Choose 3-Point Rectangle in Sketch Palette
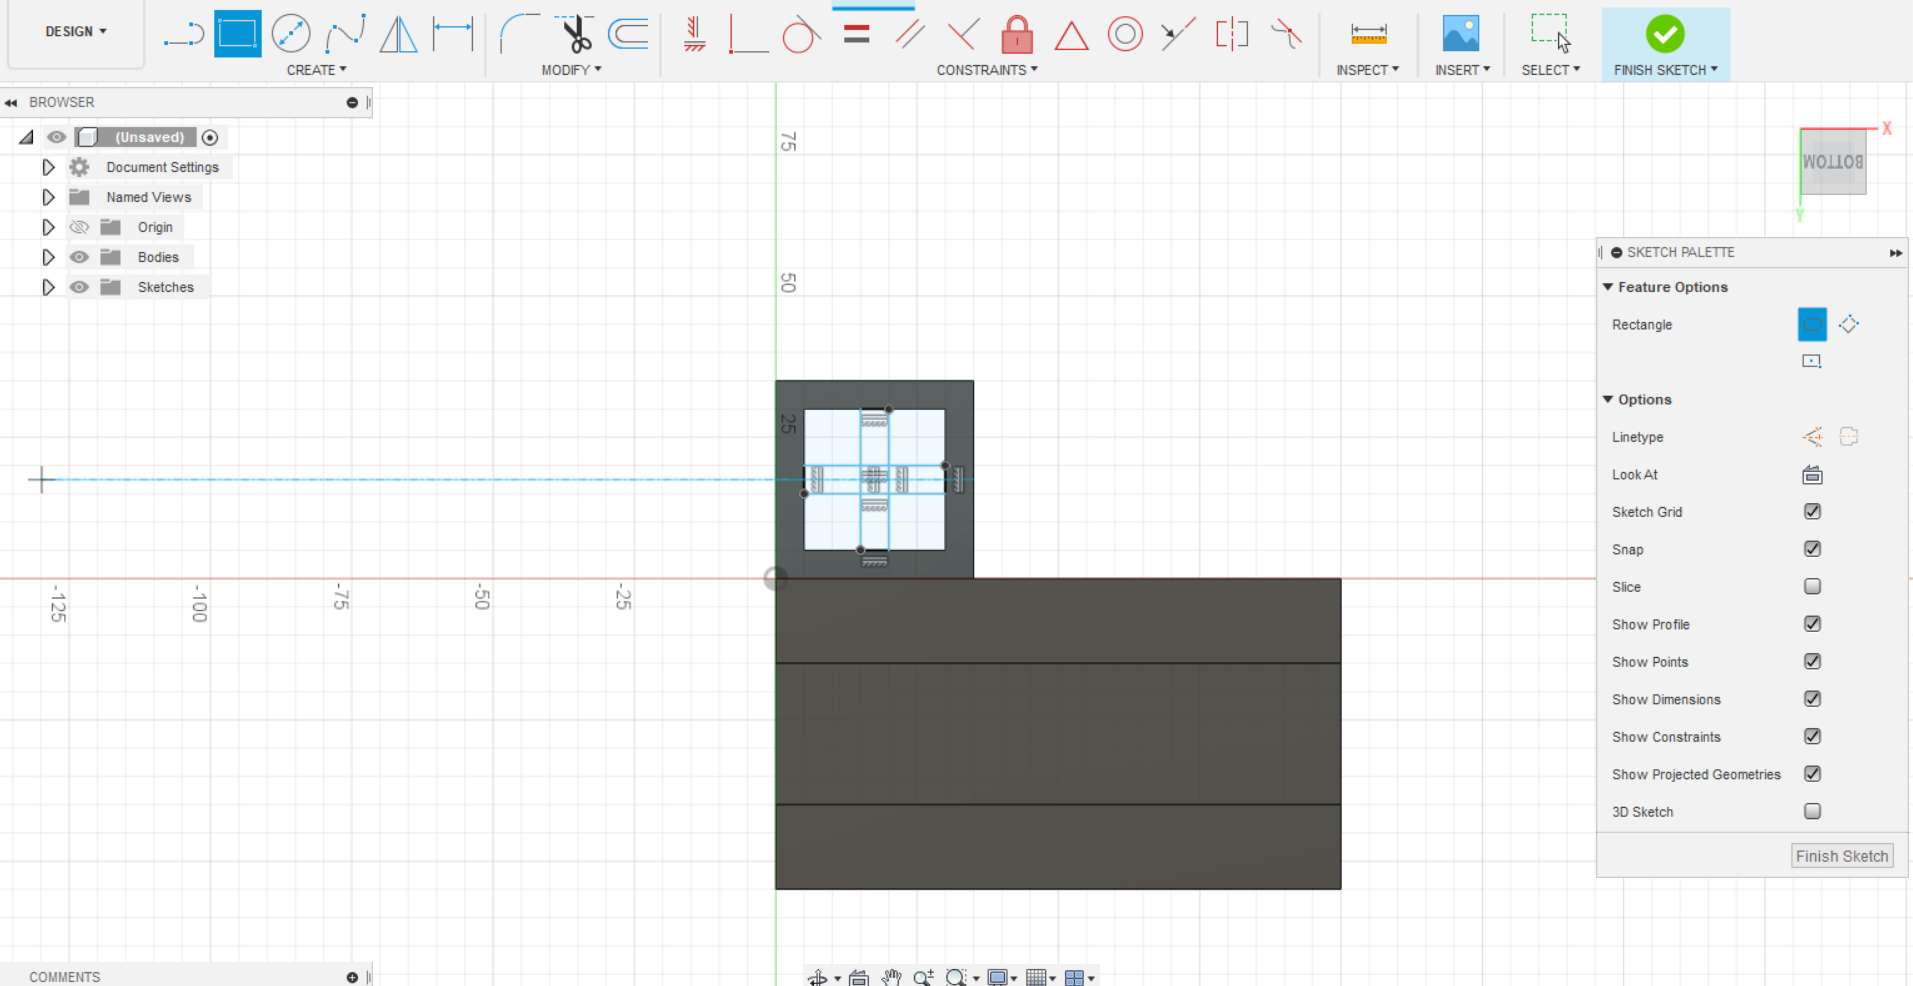Image resolution: width=1913 pixels, height=986 pixels. (x=1849, y=324)
